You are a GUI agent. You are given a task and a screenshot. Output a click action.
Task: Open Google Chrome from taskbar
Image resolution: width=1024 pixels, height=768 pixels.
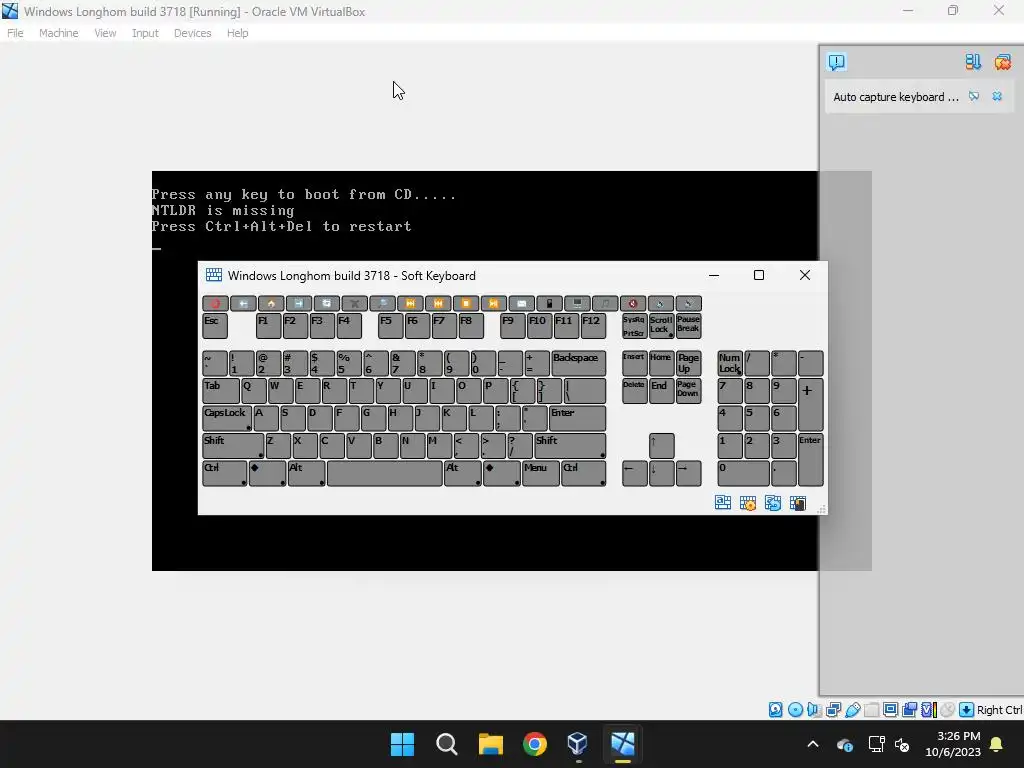coord(534,744)
